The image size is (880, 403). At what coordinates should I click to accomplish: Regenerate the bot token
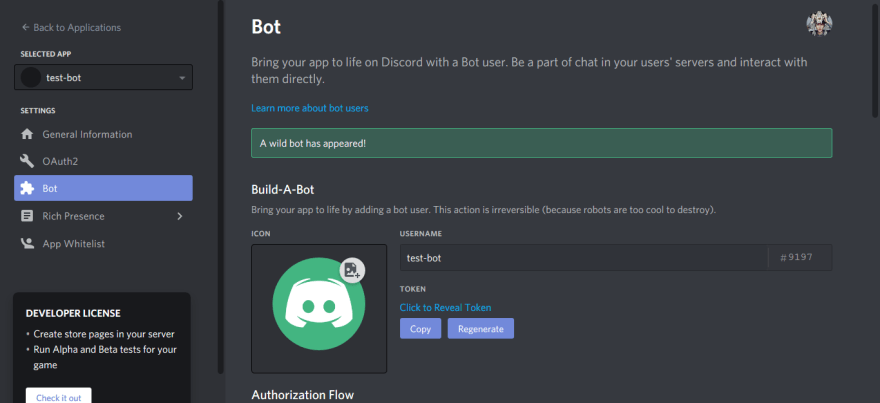click(480, 329)
